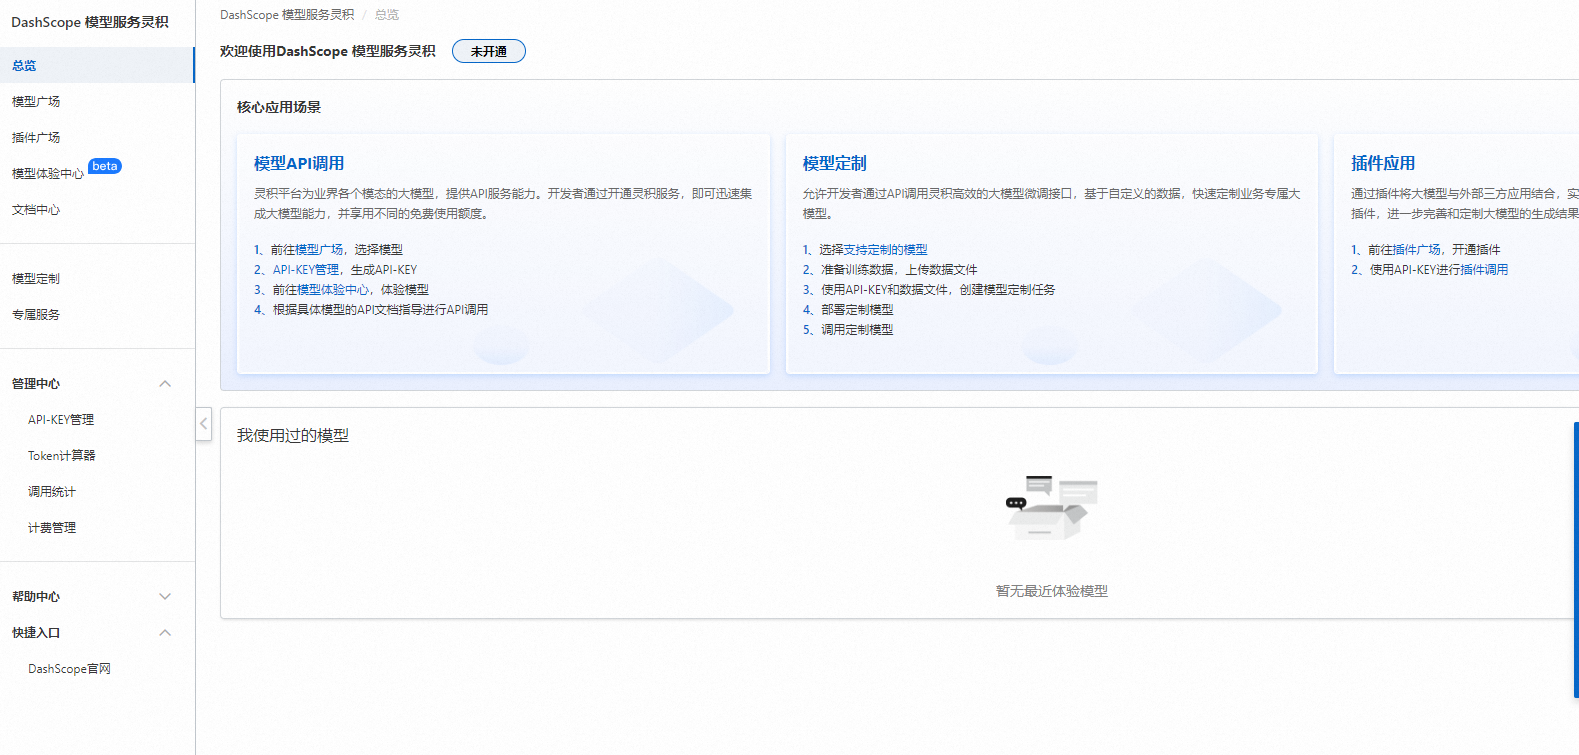The width and height of the screenshot is (1579, 755).
Task: Select 总览 in the sidebar
Action: click(97, 65)
